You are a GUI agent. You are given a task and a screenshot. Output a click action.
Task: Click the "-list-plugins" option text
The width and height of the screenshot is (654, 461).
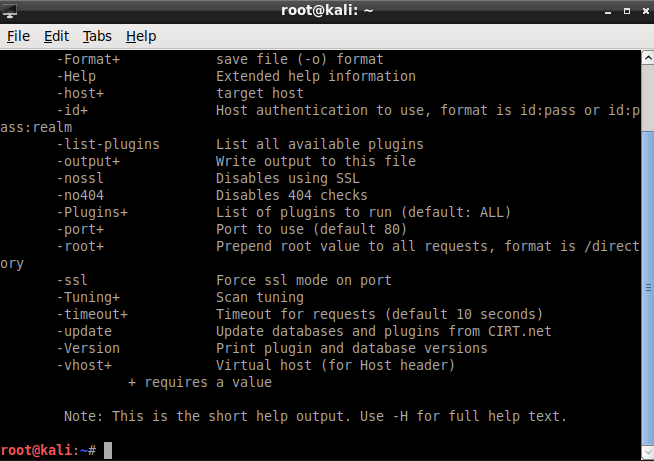(108, 144)
